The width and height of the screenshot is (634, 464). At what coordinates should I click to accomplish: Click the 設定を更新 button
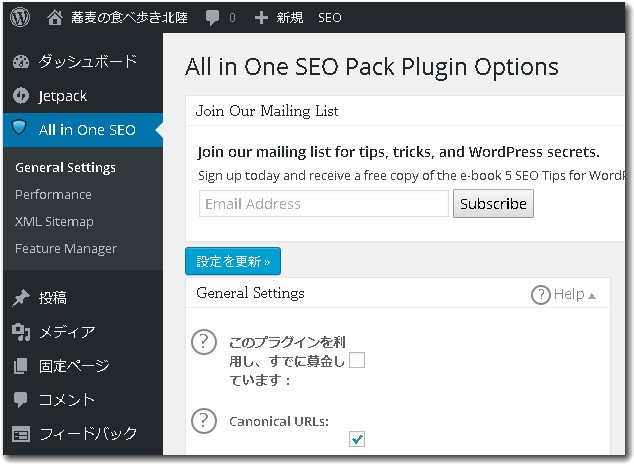coord(233,261)
